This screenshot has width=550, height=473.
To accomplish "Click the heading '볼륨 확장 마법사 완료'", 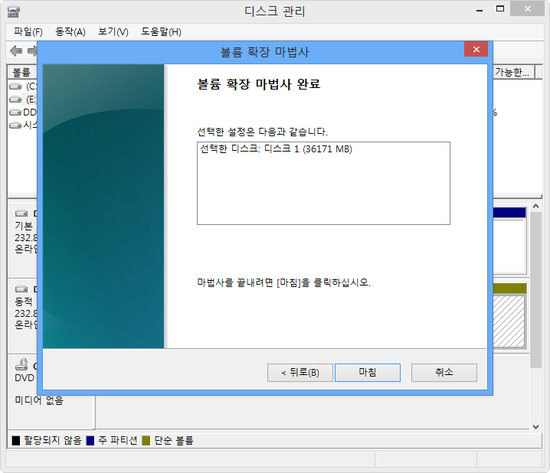I will coord(259,84).
